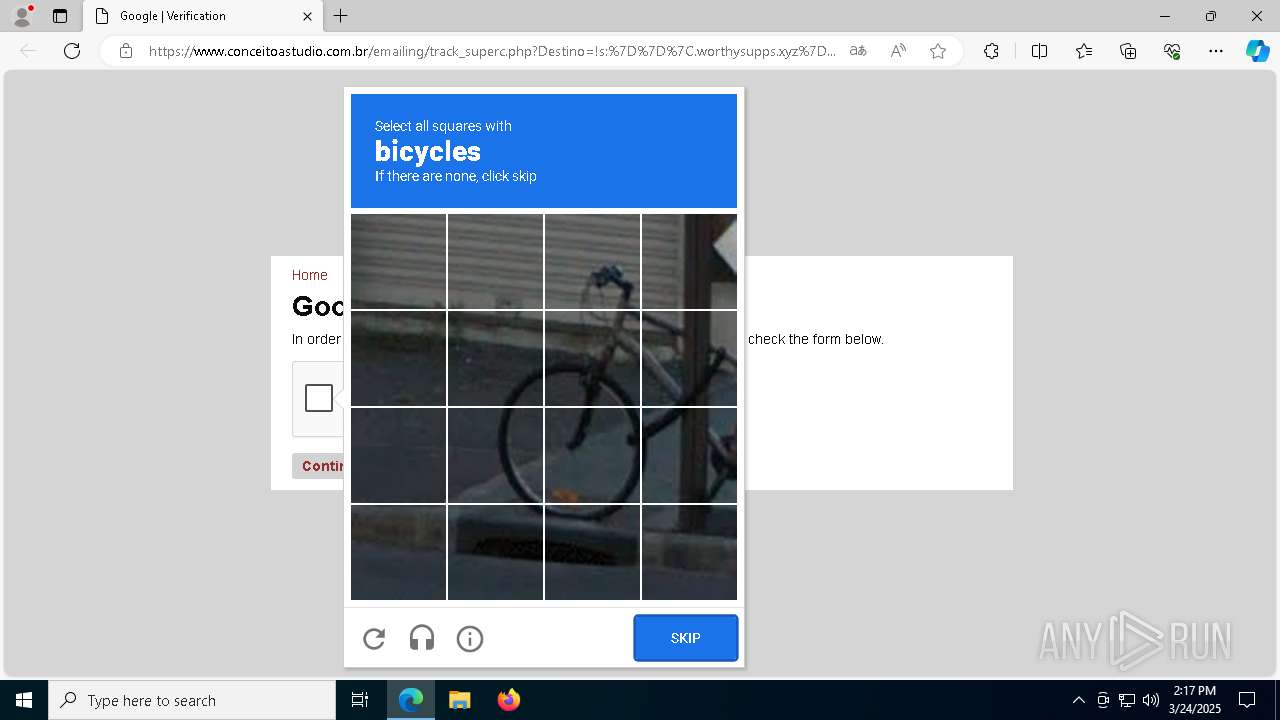Switch to audio challenge headphones icon
1280x720 pixels.
pos(422,638)
